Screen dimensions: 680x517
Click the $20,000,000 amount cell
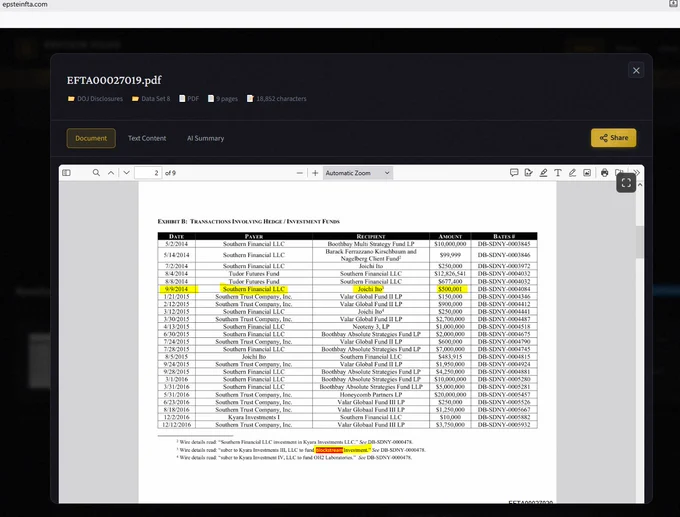click(x=450, y=395)
